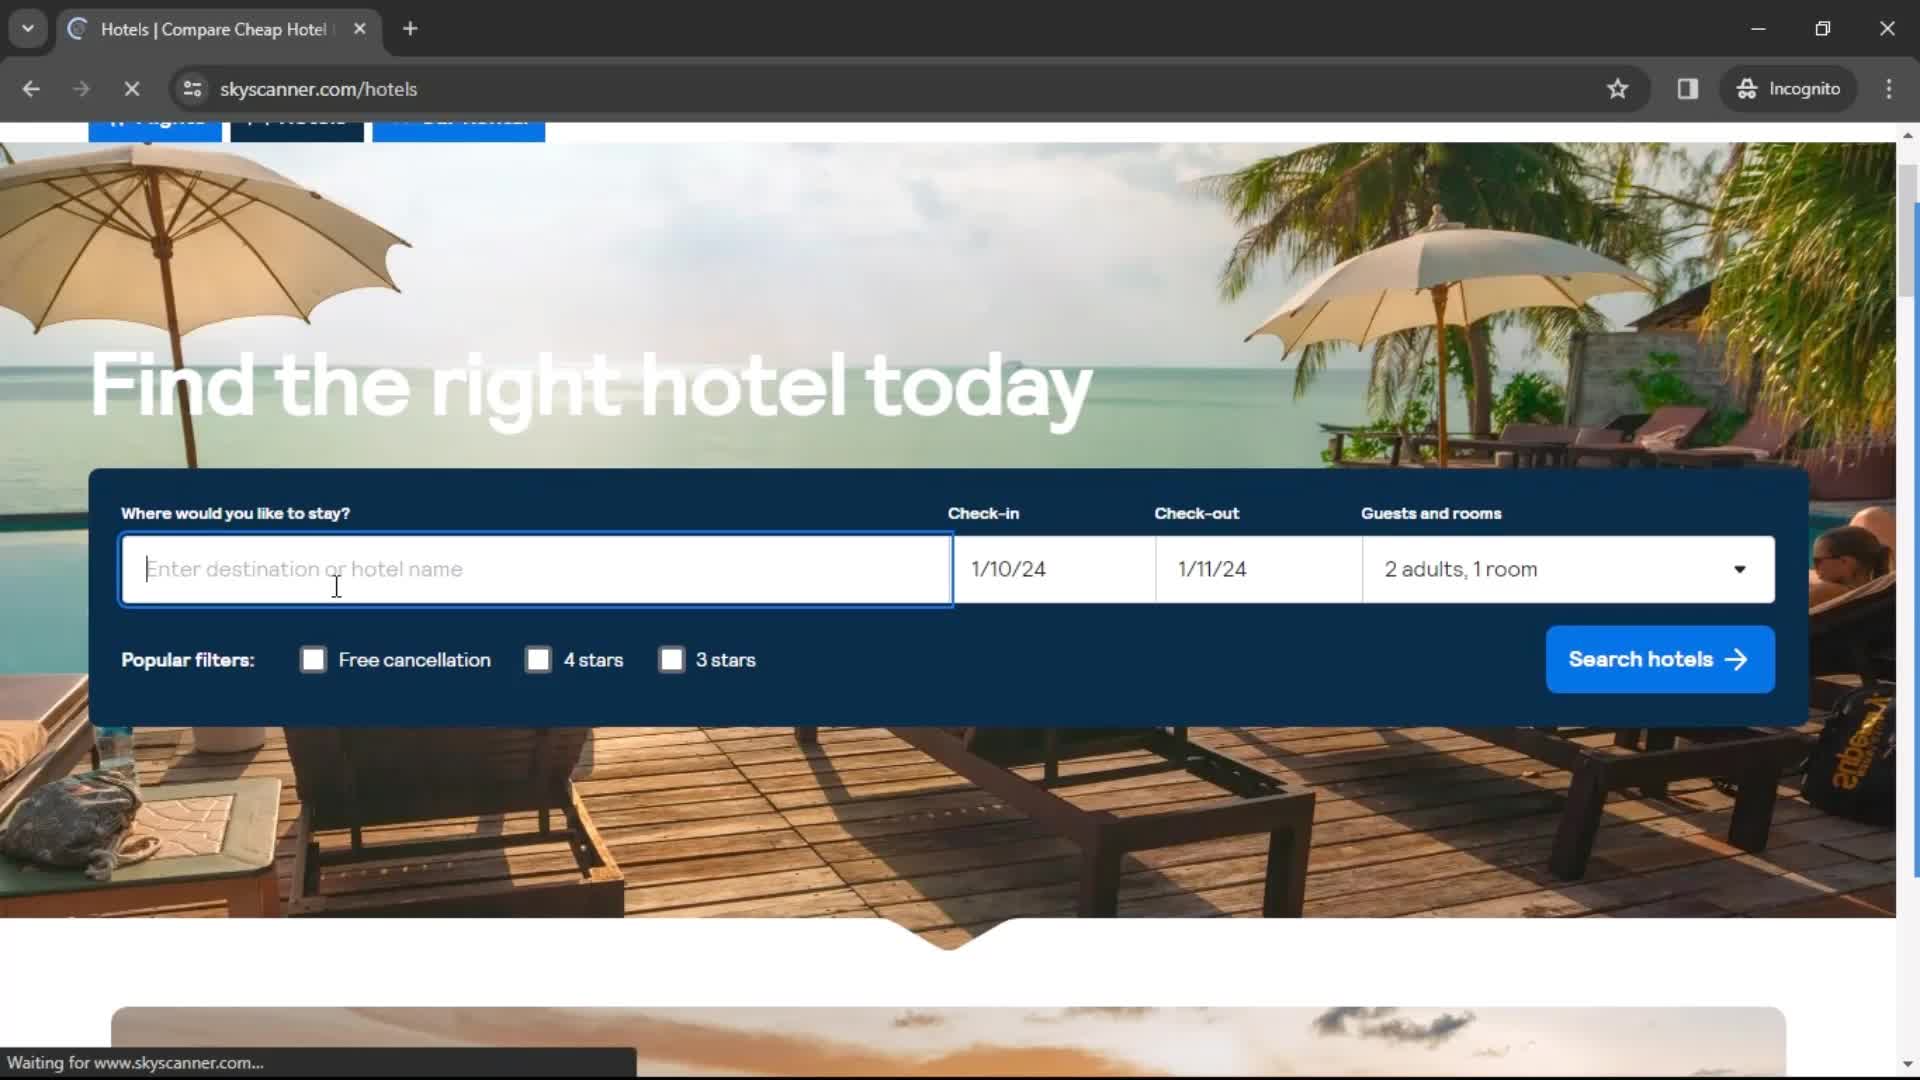Viewport: 1920px width, 1080px height.
Task: Enable the 4 stars filter checkbox
Action: (538, 660)
